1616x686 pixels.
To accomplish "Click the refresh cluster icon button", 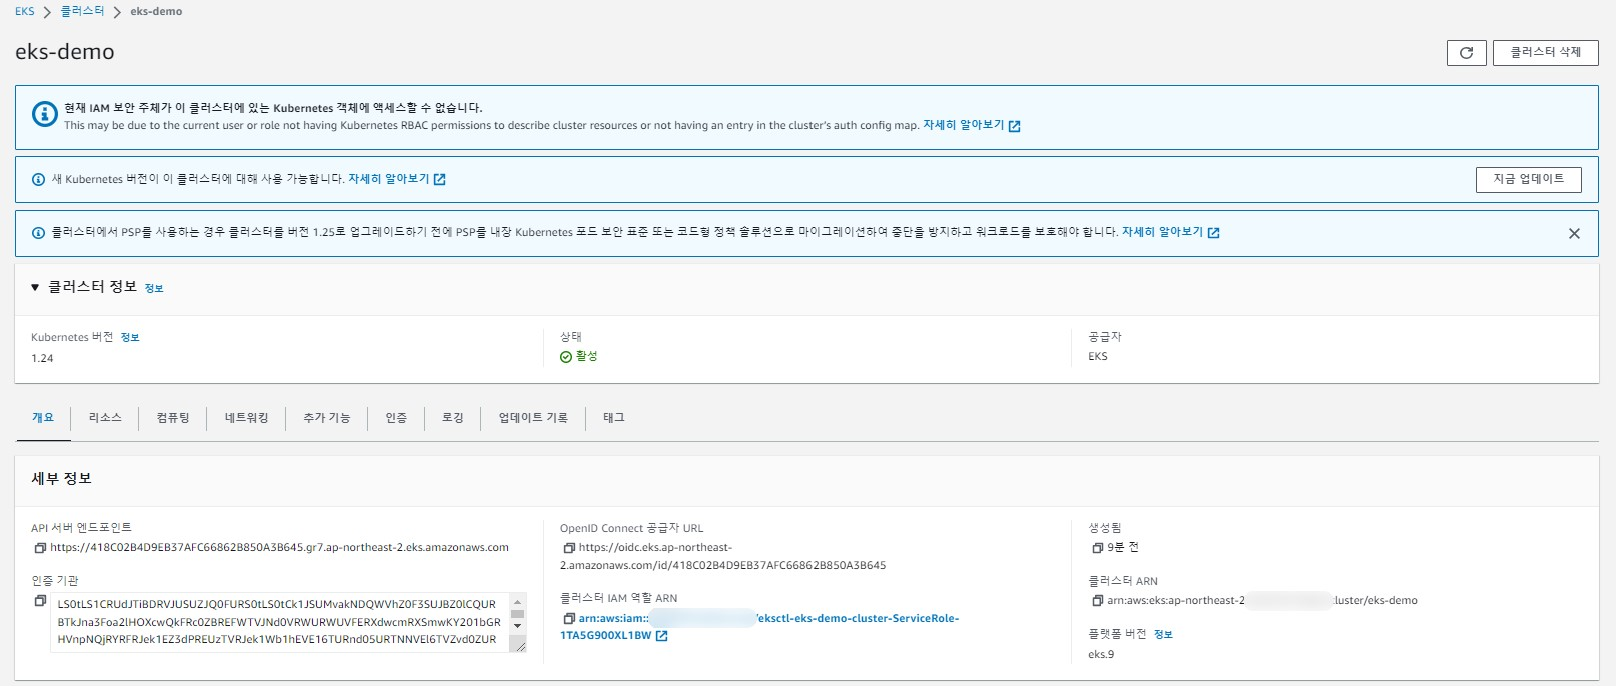I will [x=1466, y=53].
